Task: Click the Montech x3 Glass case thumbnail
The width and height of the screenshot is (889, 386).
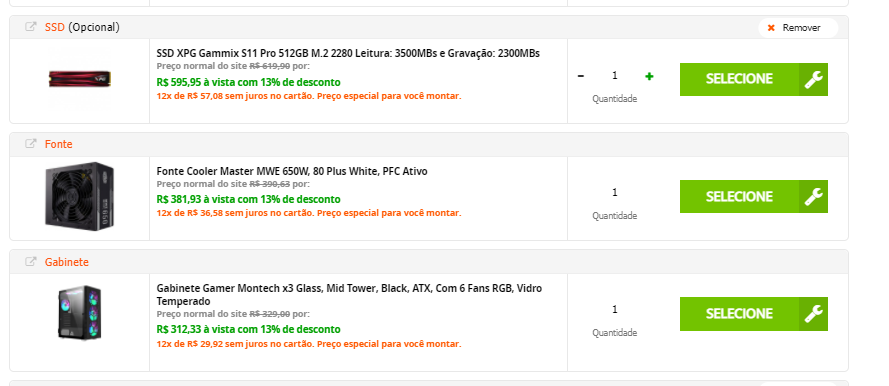Action: pyautogui.click(x=79, y=313)
